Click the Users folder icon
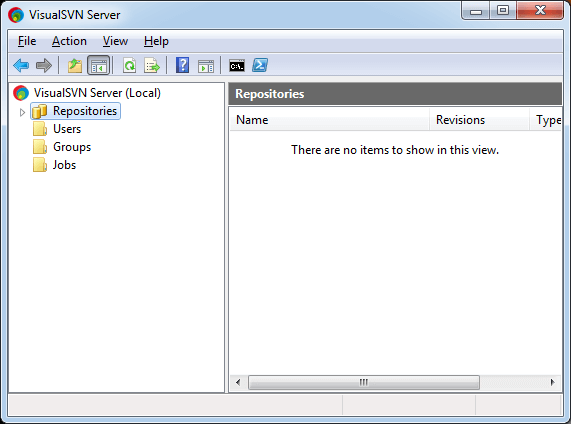The height and width of the screenshot is (424, 571). point(40,129)
